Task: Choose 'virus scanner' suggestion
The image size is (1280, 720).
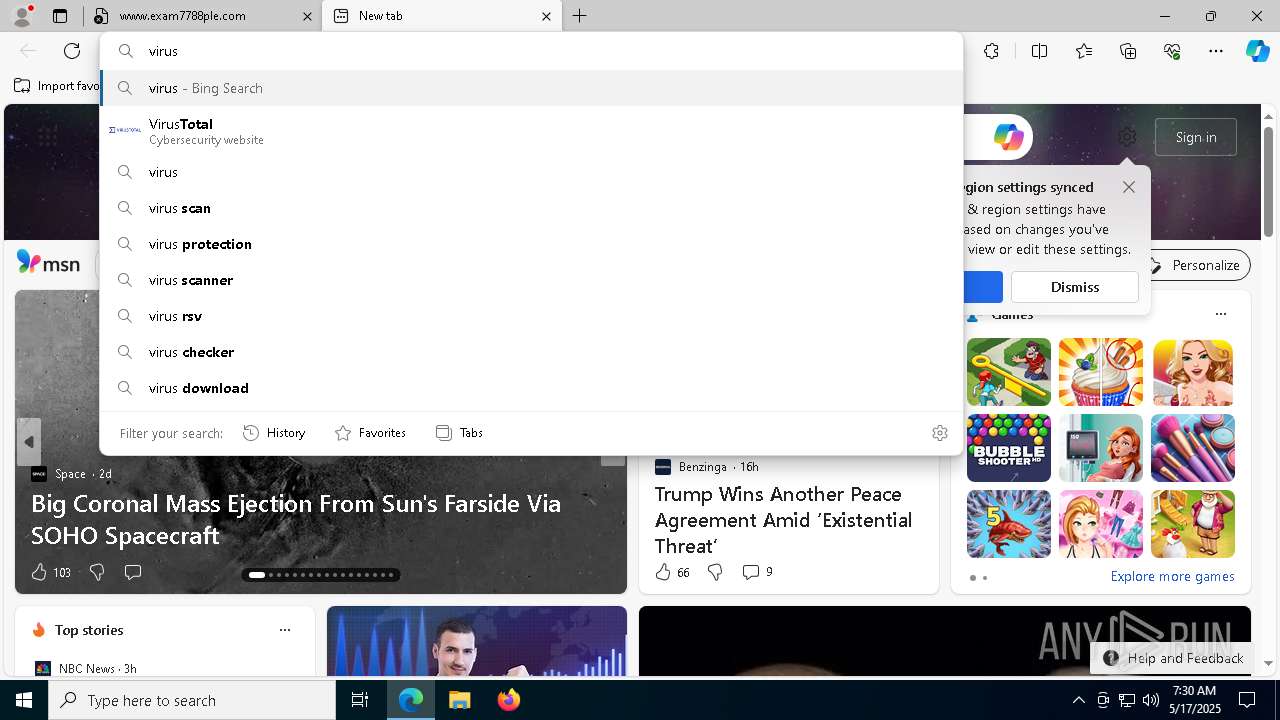Action: 531,280
